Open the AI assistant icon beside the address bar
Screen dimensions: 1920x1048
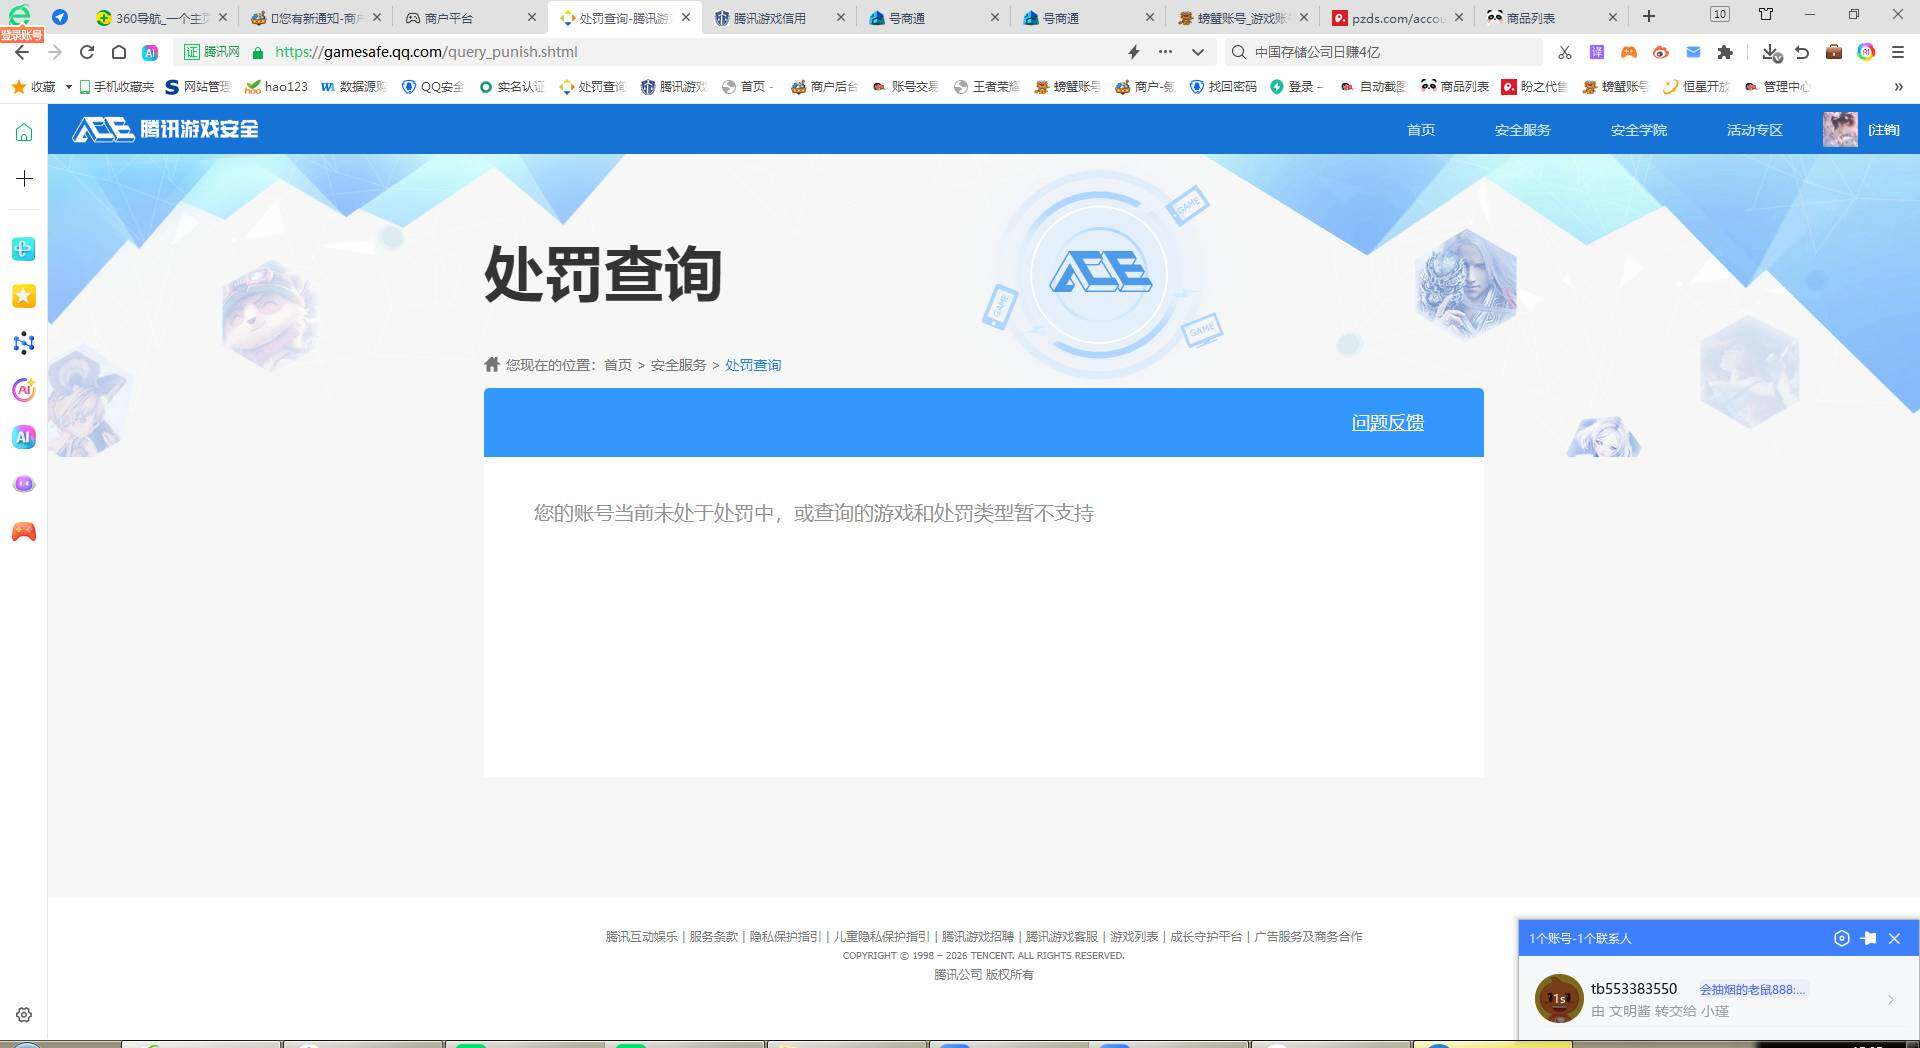pyautogui.click(x=150, y=52)
